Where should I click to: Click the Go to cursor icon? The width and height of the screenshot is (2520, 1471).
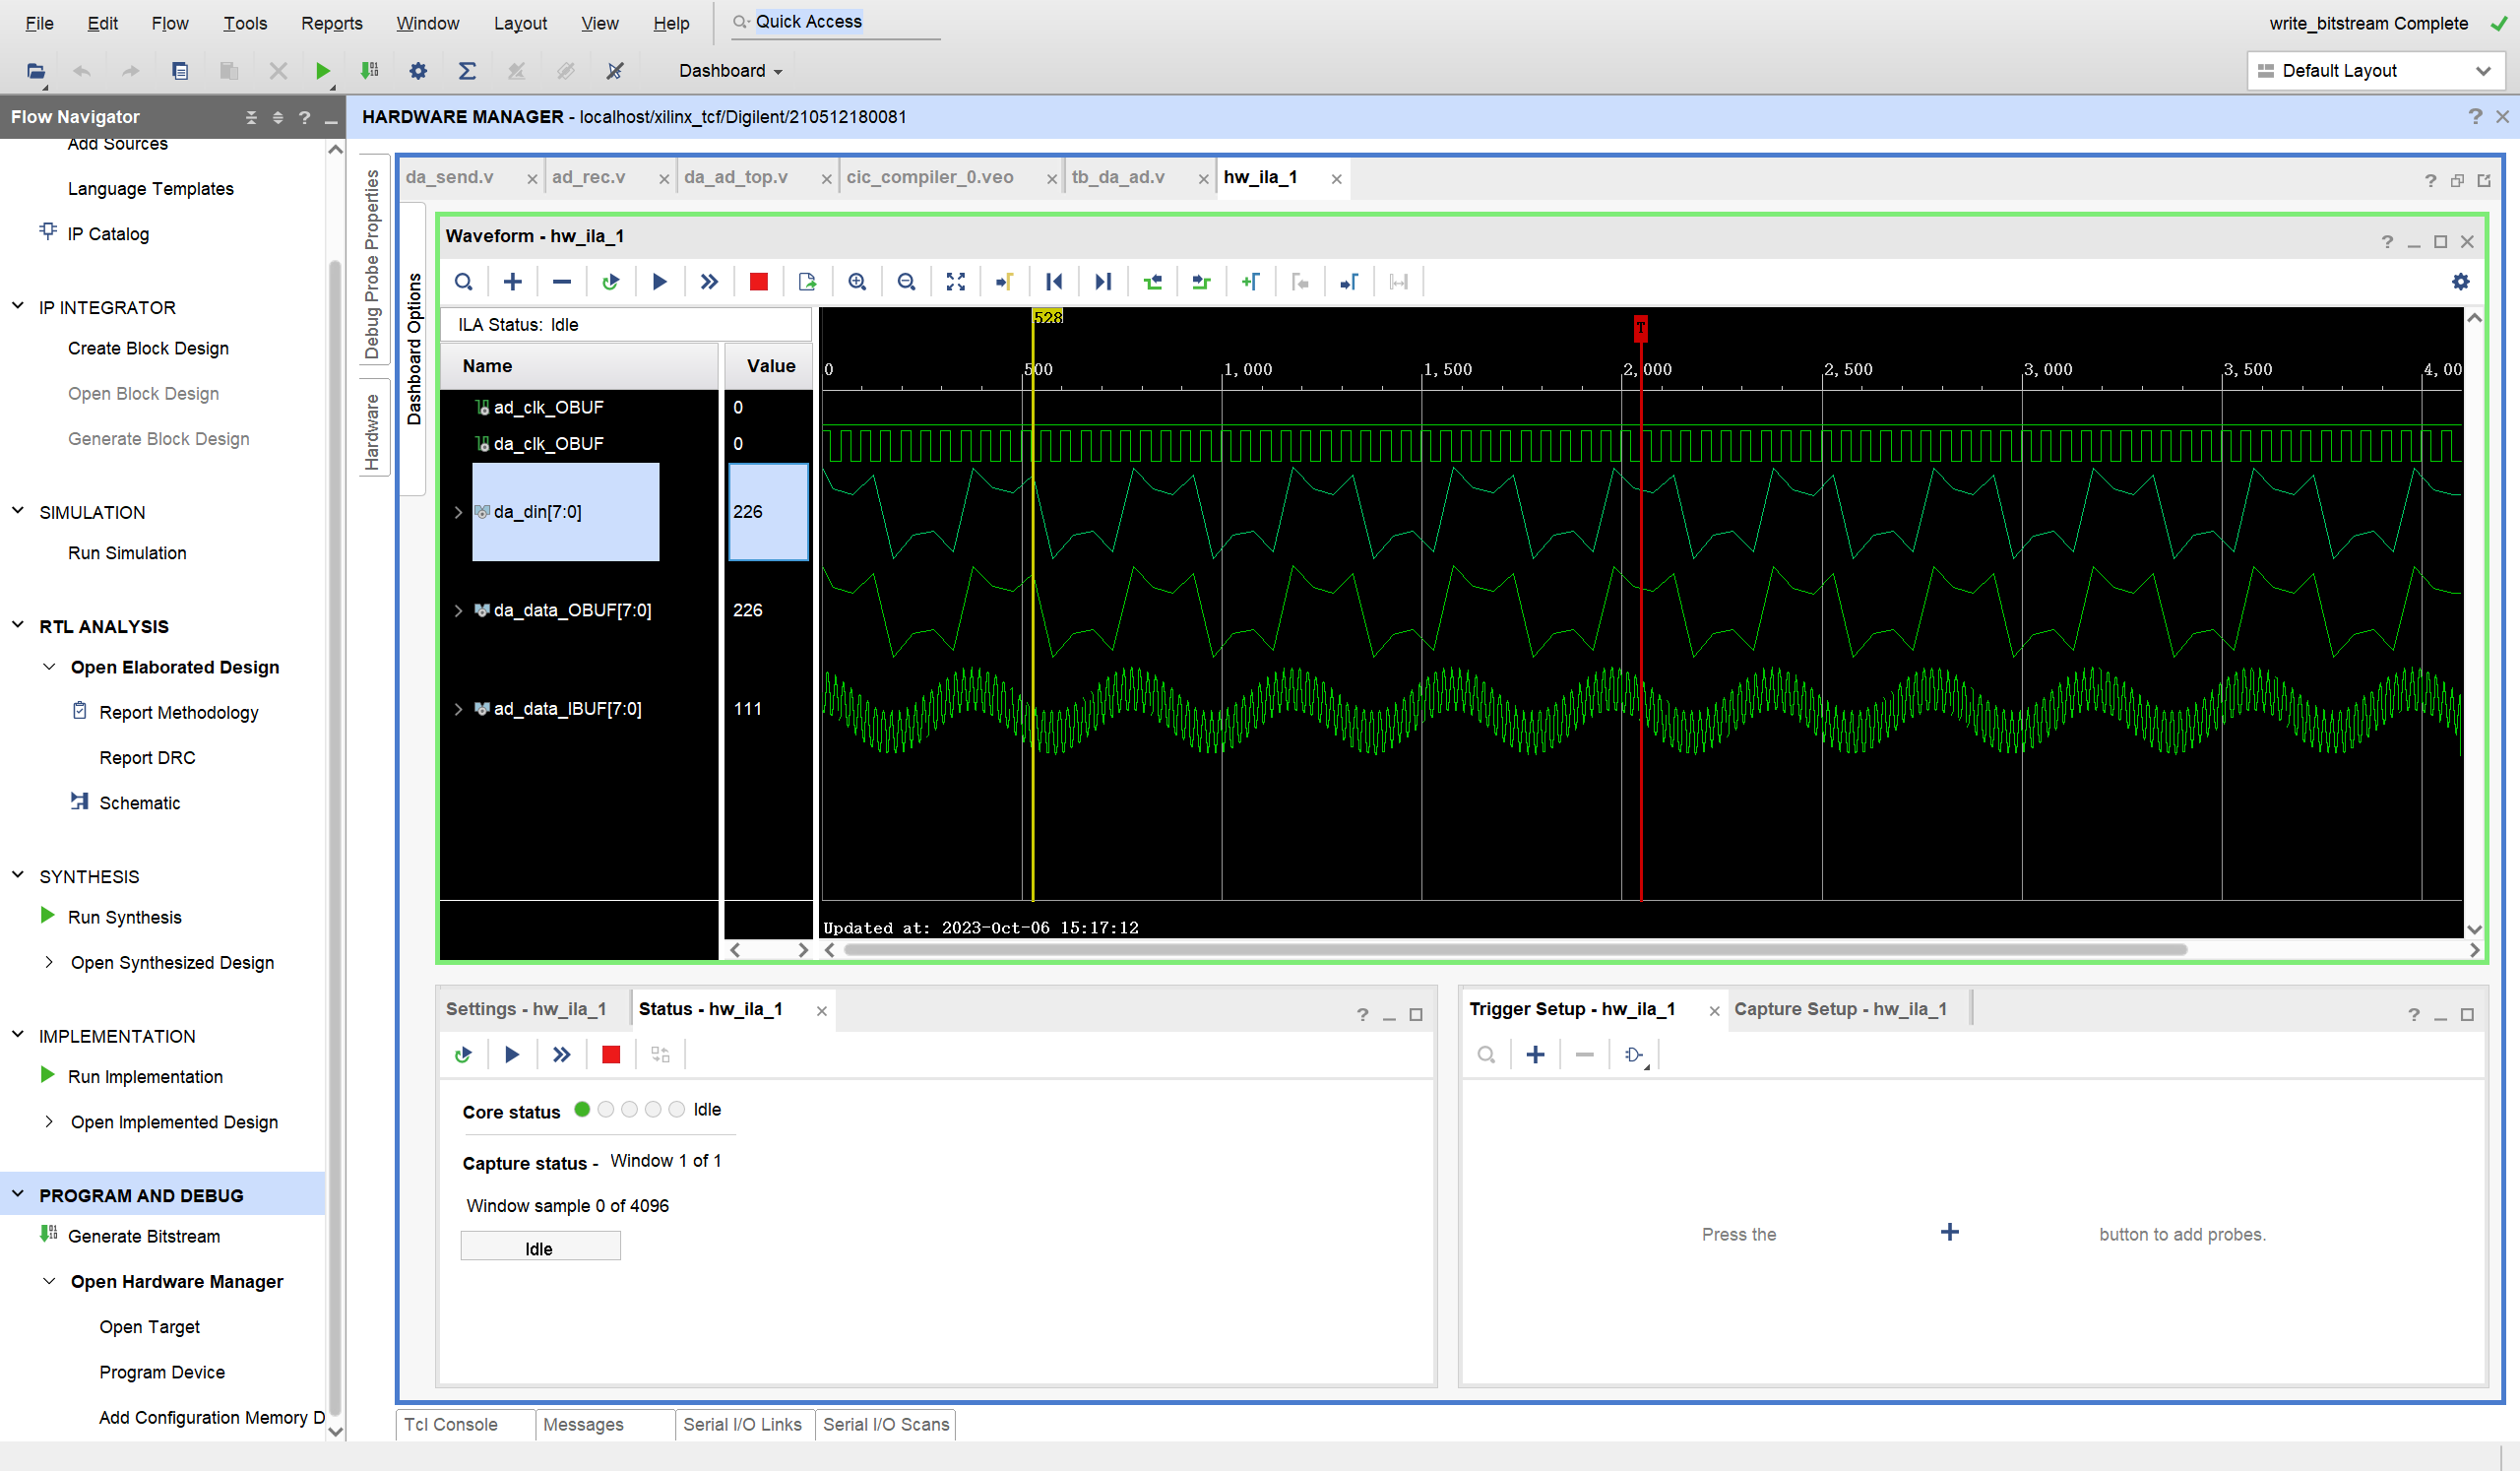click(1005, 282)
